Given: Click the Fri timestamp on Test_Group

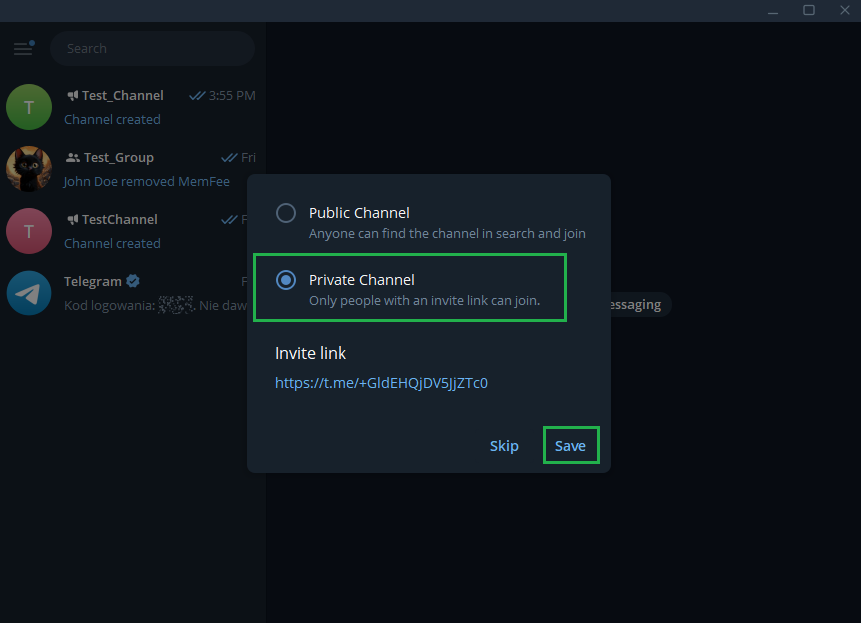Looking at the screenshot, I should (x=248, y=158).
